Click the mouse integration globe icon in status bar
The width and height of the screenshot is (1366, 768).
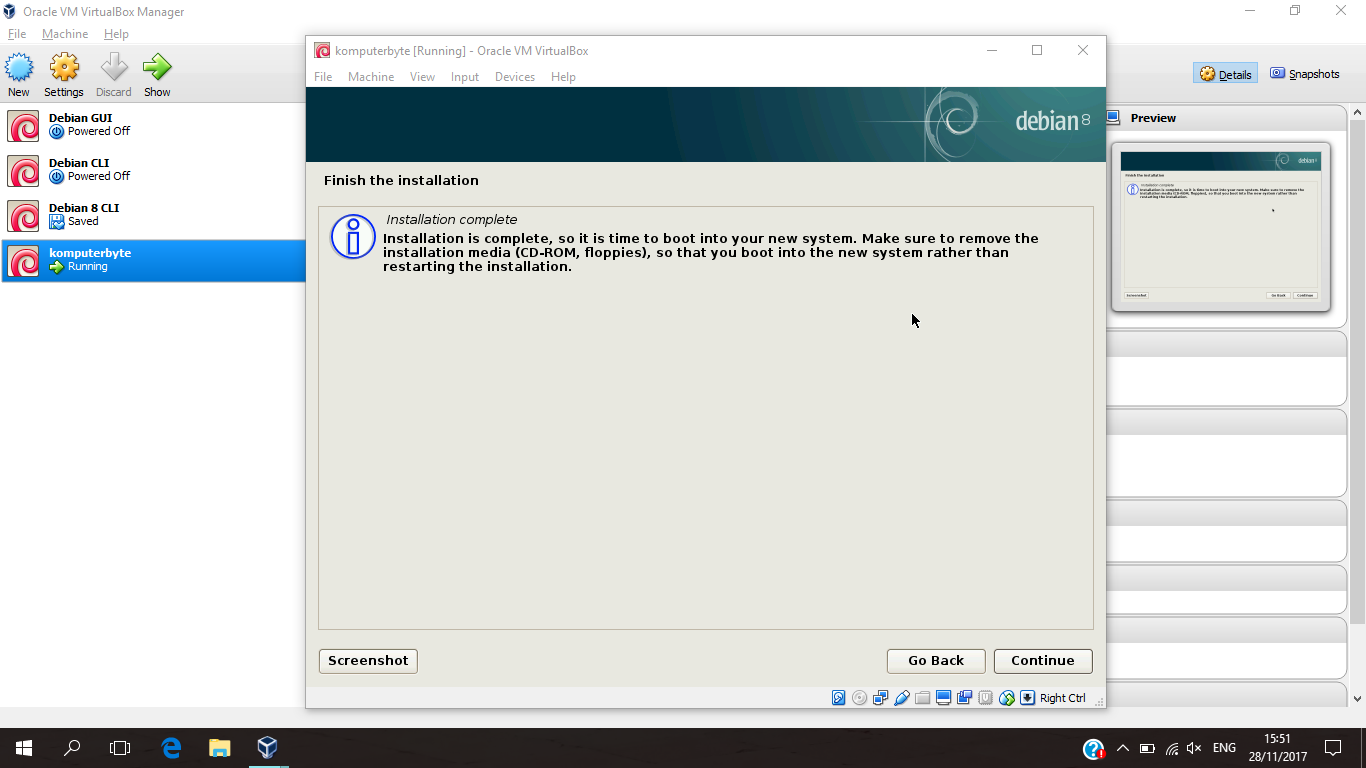coord(1007,698)
